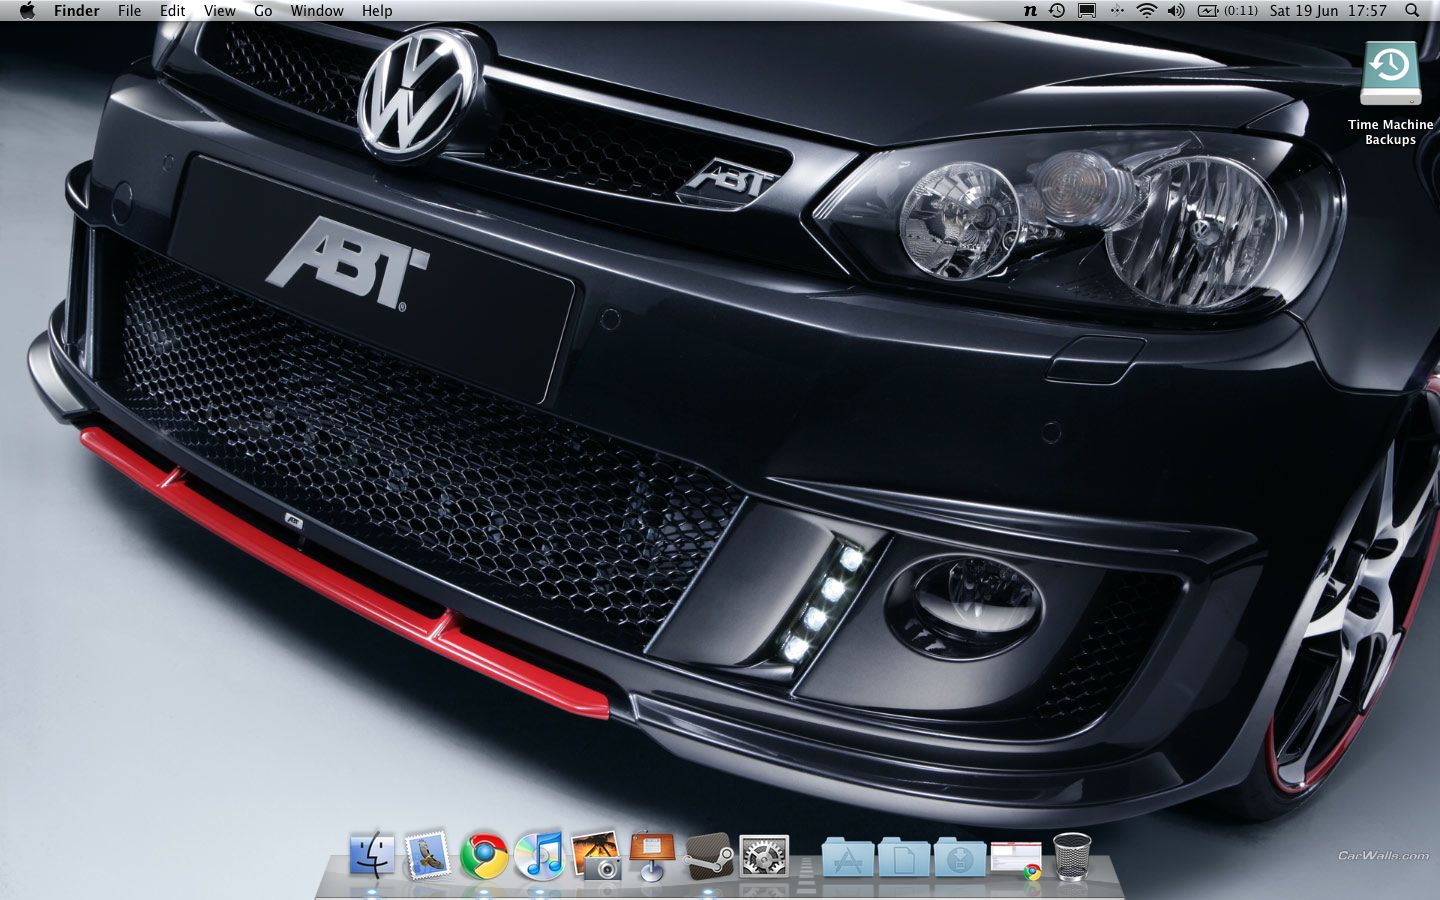Restore the minimized Chrome window in Dock
Image resolution: width=1440 pixels, height=900 pixels.
tap(1016, 860)
